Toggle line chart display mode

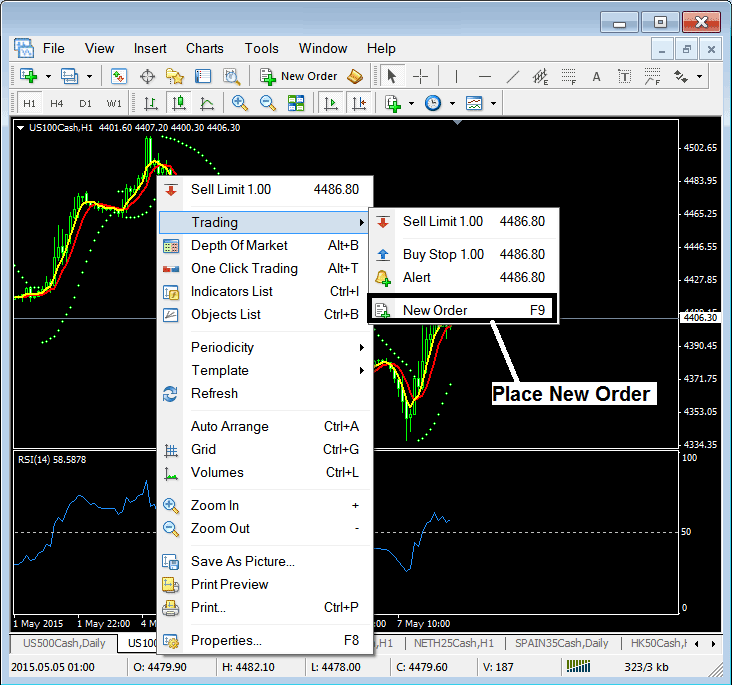click(207, 103)
